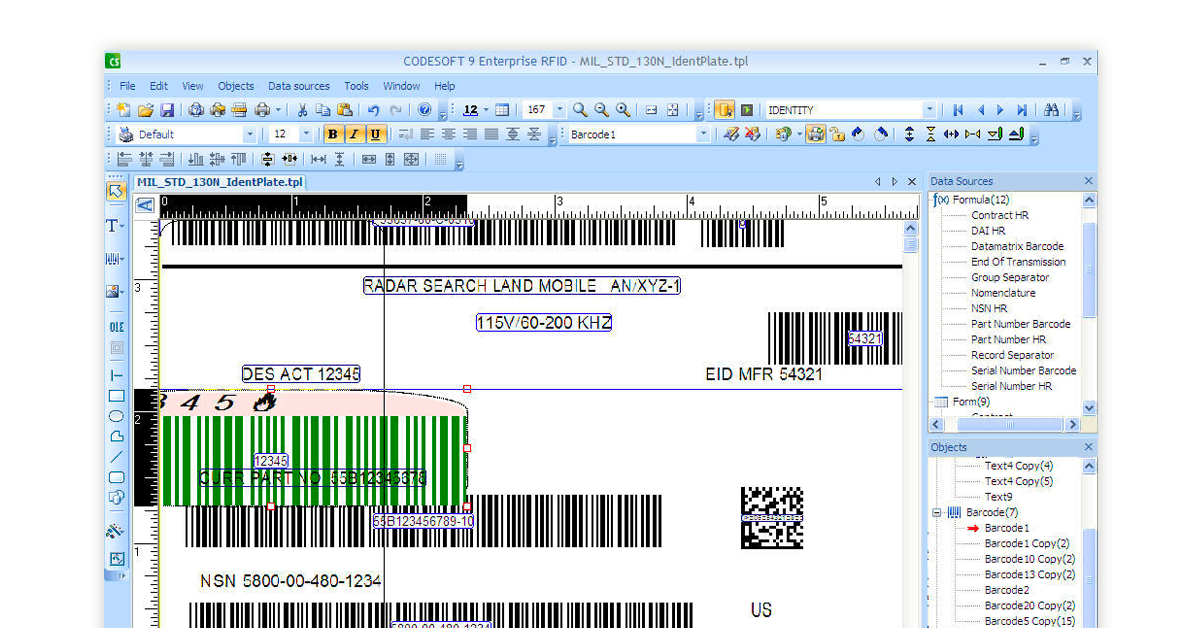
Task: Go to the next record arrow
Action: pos(1001,110)
